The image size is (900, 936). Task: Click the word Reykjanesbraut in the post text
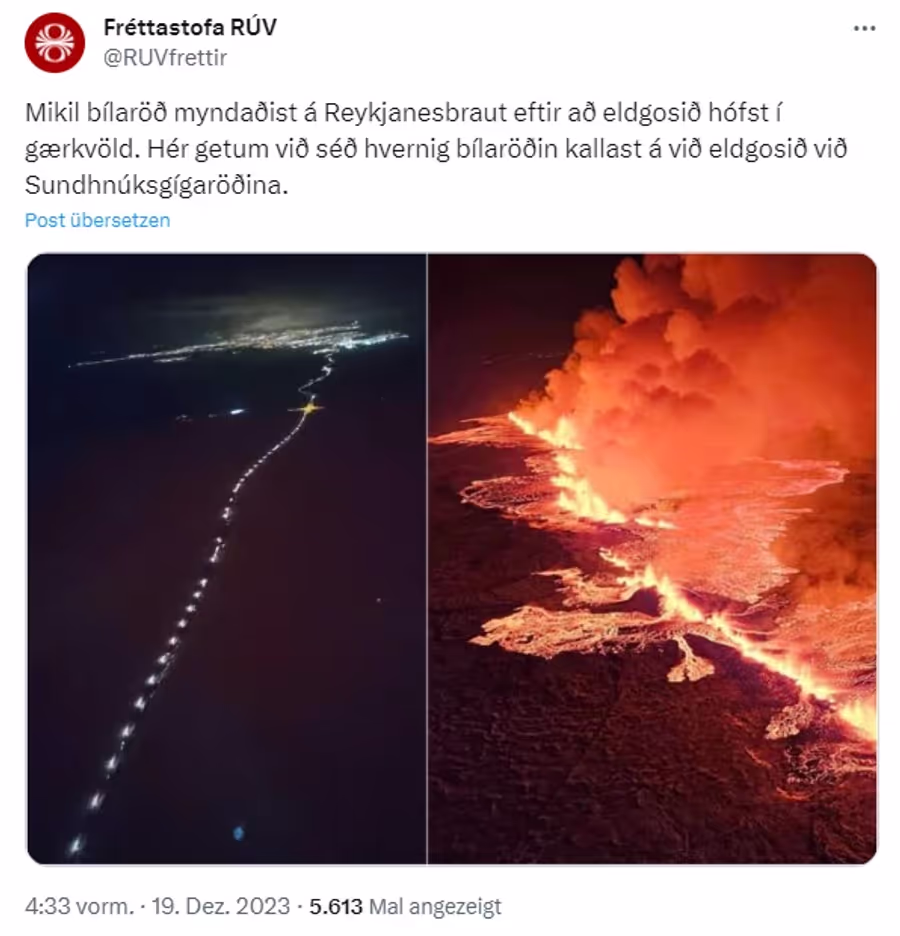click(x=415, y=112)
